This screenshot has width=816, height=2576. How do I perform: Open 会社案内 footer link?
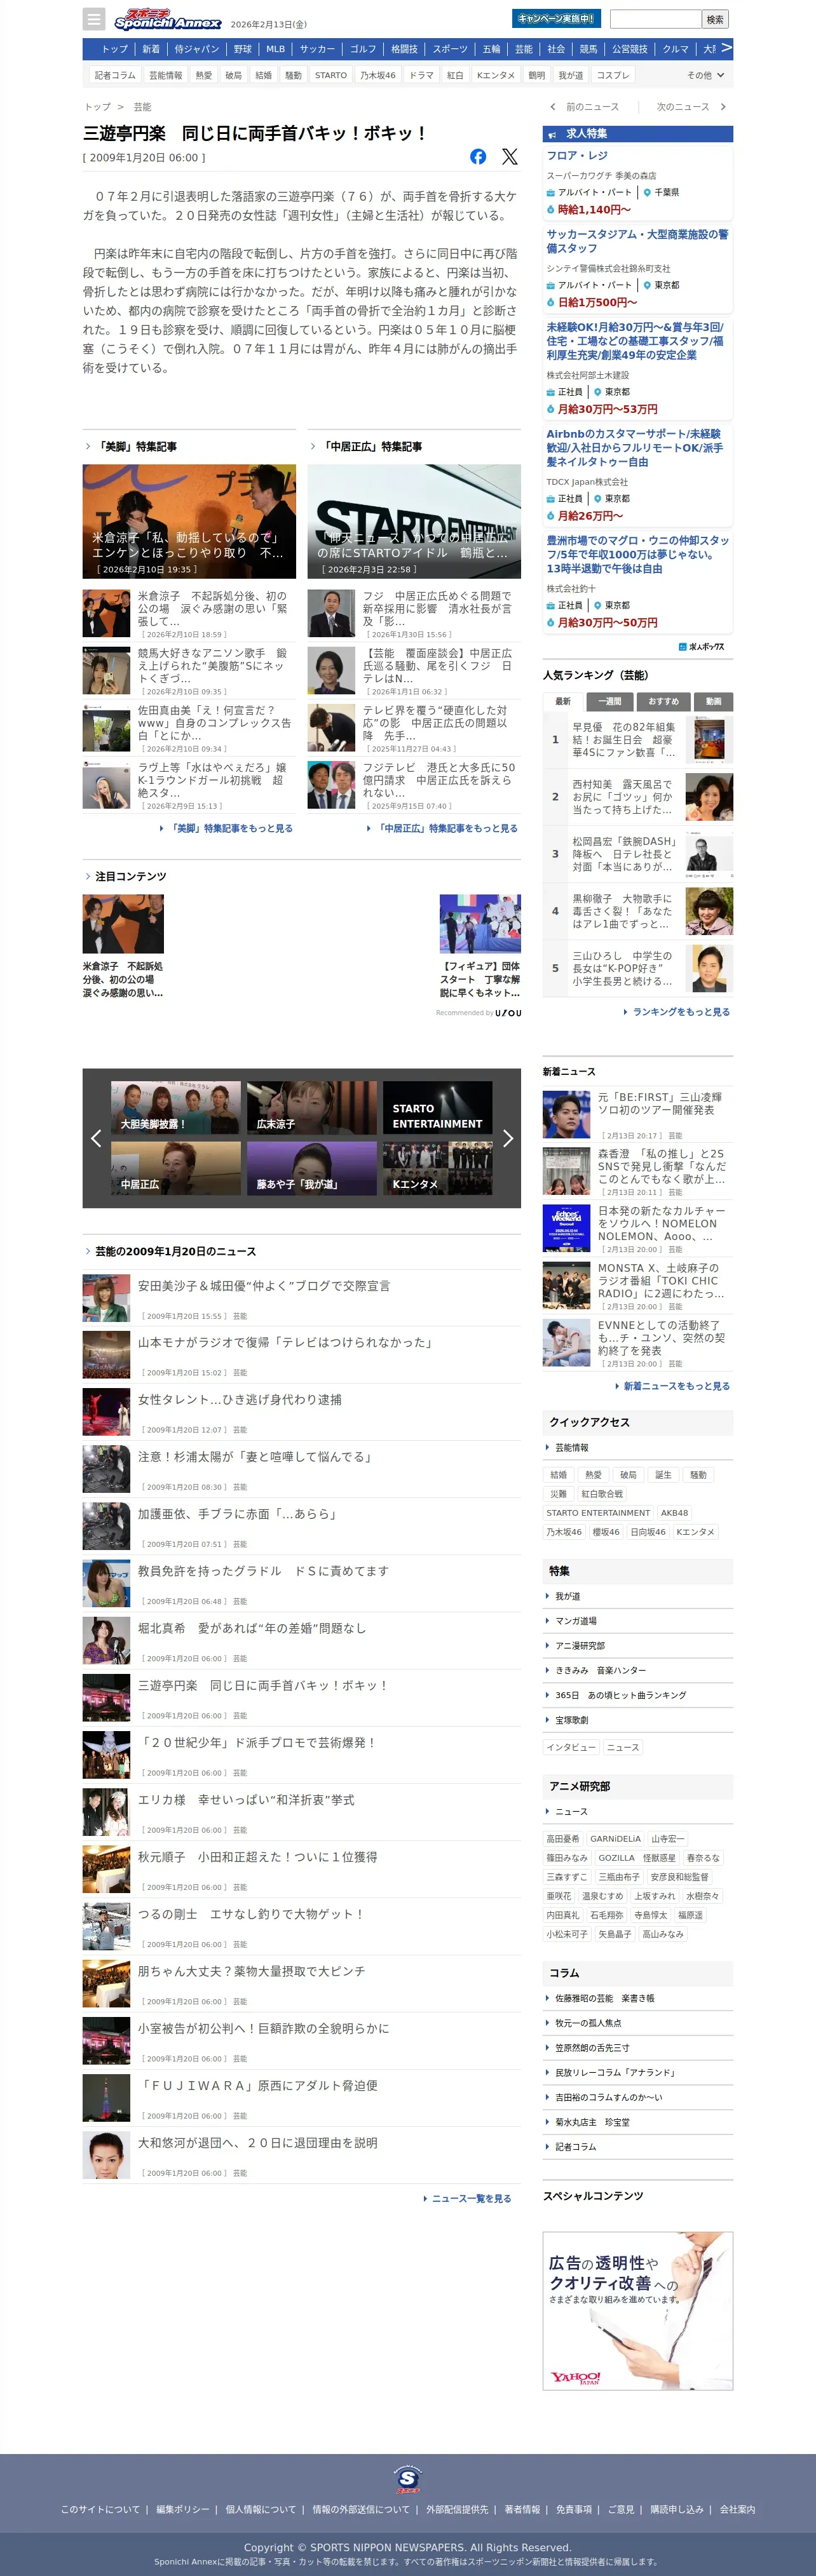click(x=738, y=2510)
